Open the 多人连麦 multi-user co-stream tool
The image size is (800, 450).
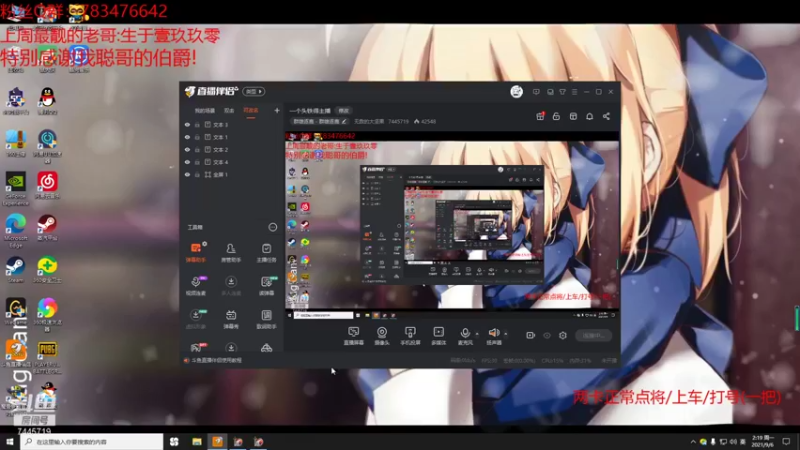pyautogui.click(x=231, y=286)
